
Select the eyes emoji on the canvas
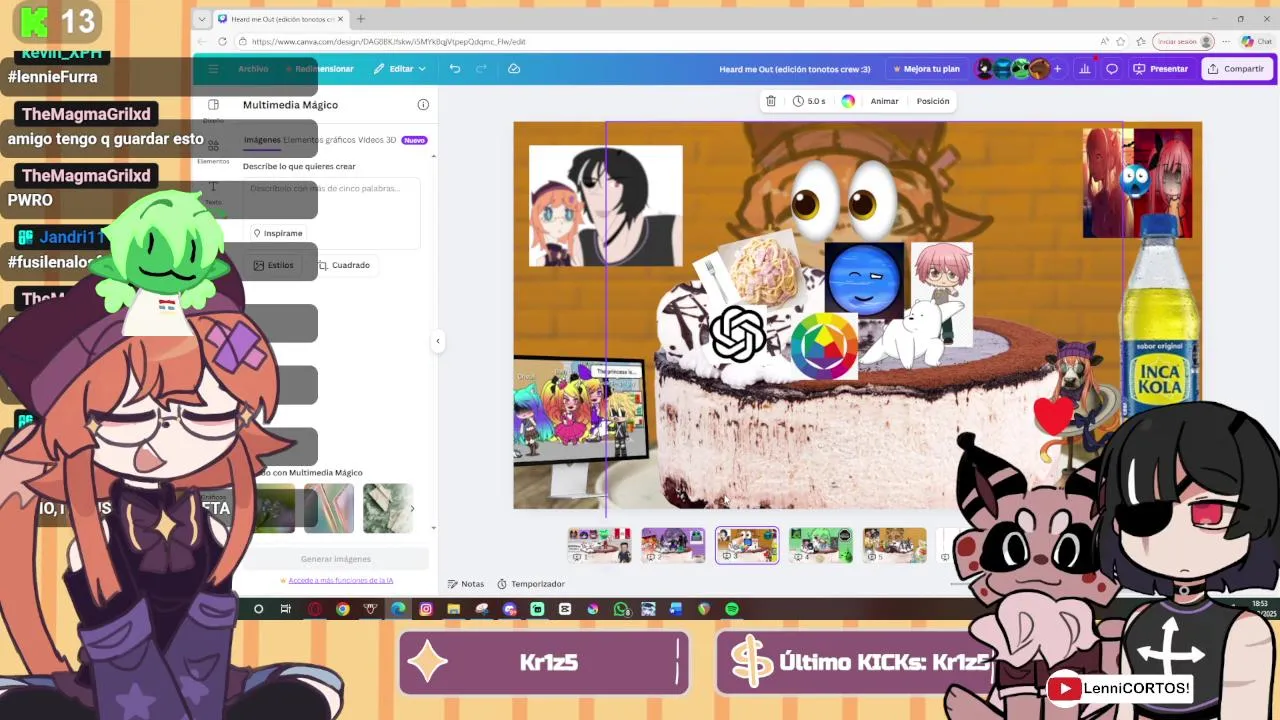(x=843, y=200)
